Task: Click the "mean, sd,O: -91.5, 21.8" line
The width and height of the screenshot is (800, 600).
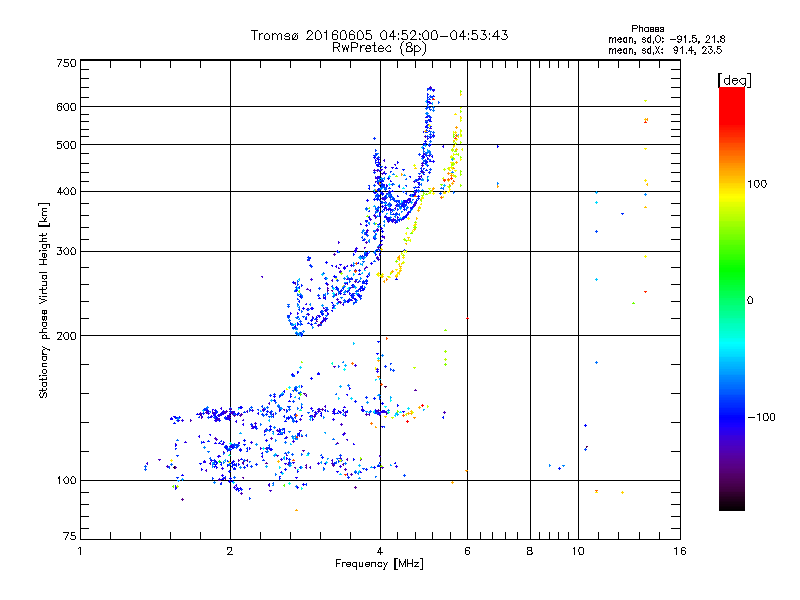Action: (666, 39)
